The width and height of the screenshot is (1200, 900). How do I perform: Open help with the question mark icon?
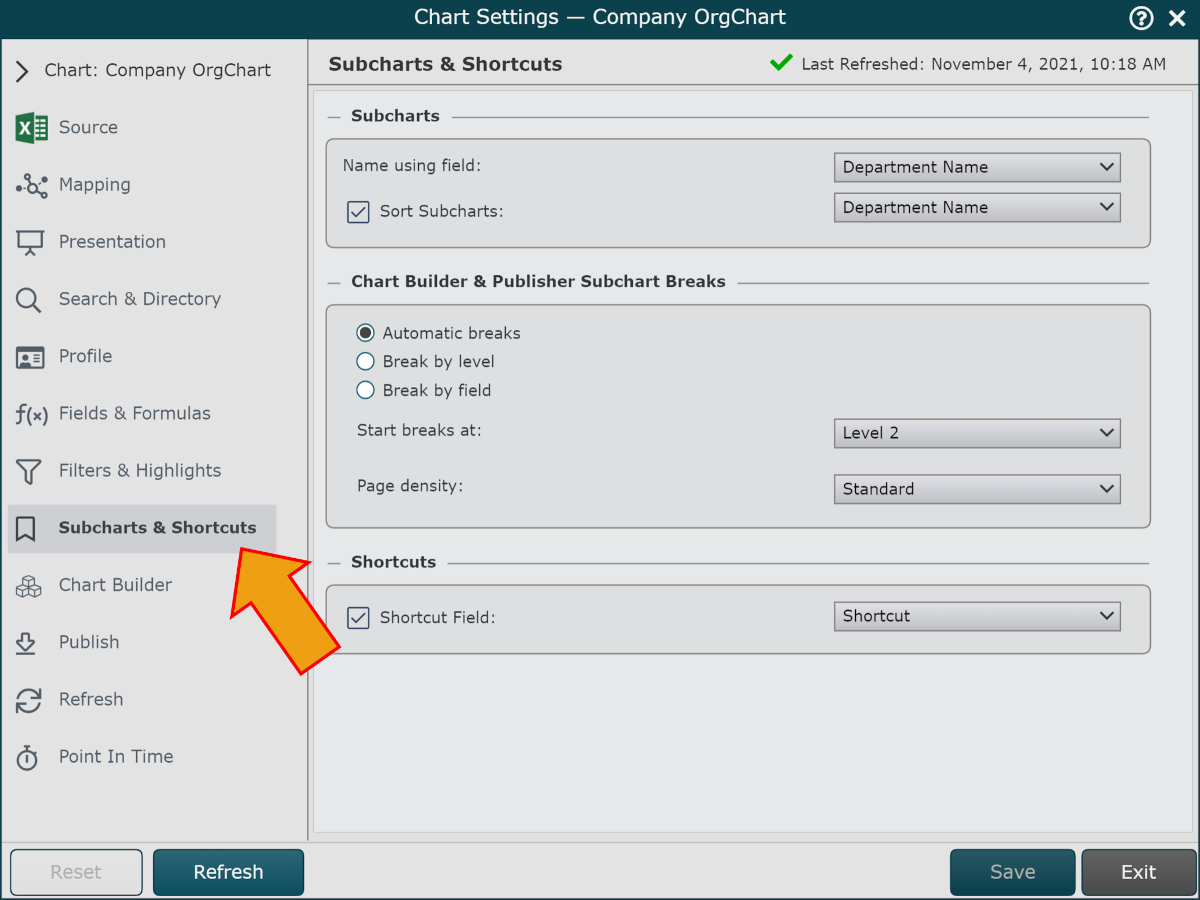[1140, 18]
